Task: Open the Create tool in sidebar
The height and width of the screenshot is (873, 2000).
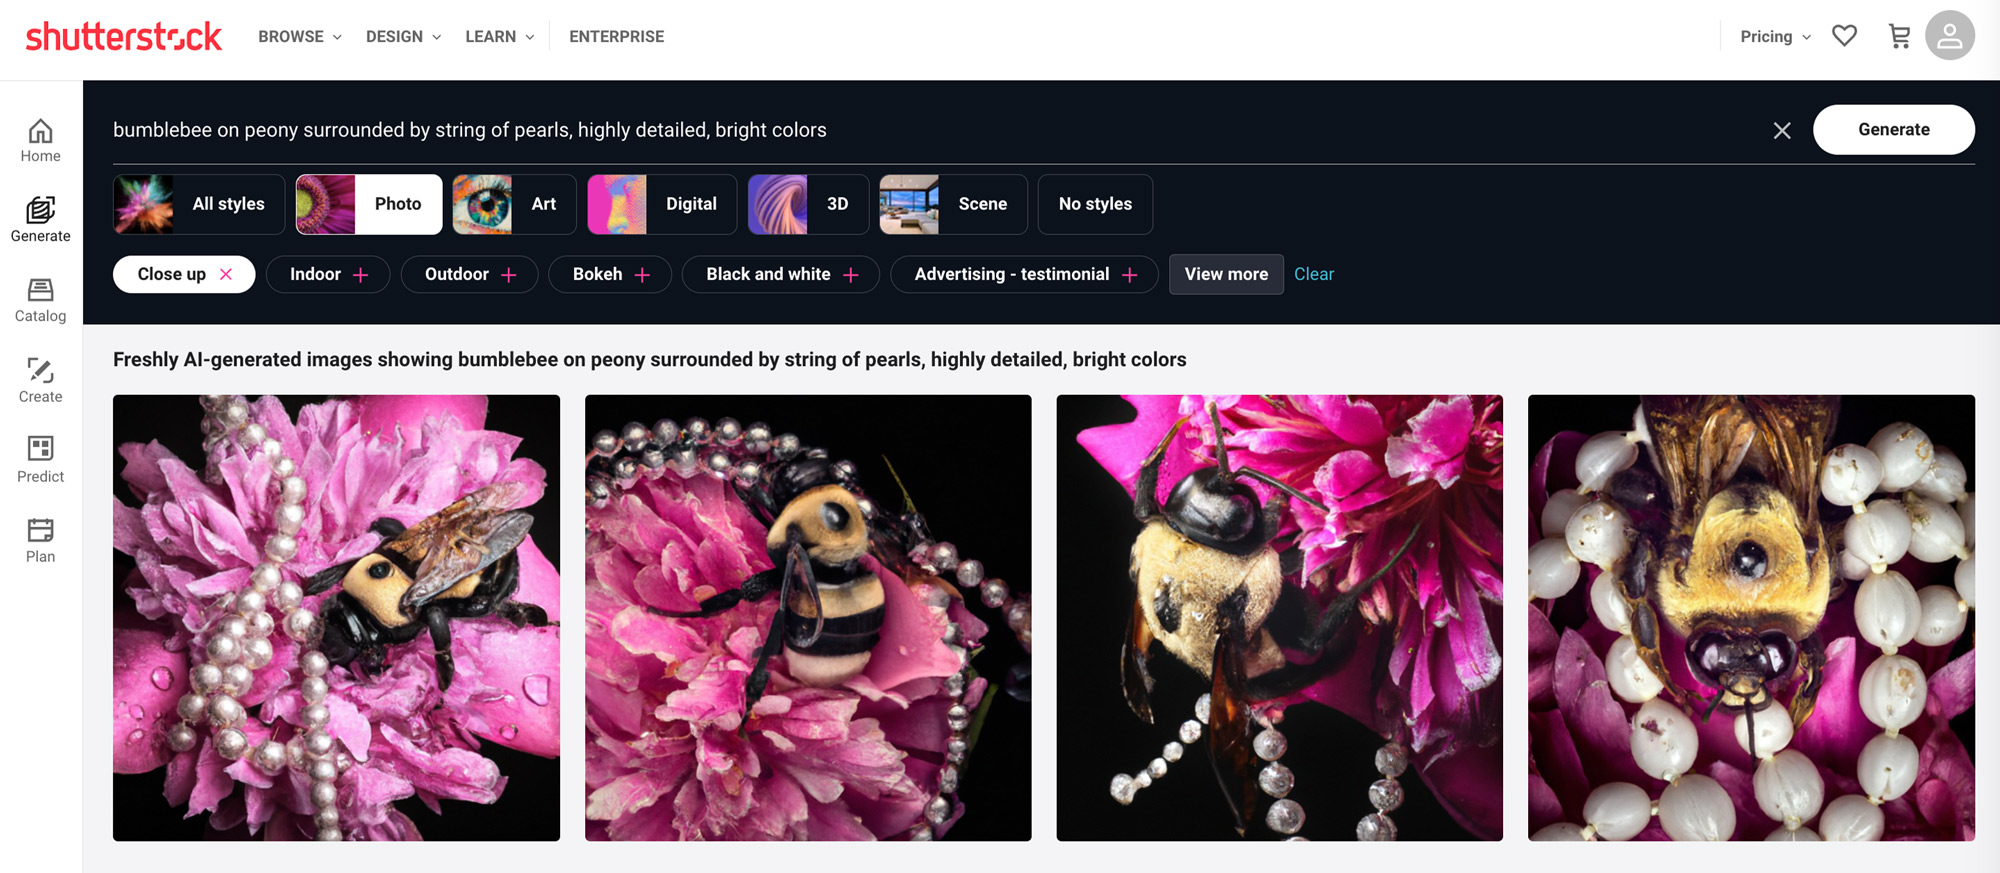Action: 40,380
